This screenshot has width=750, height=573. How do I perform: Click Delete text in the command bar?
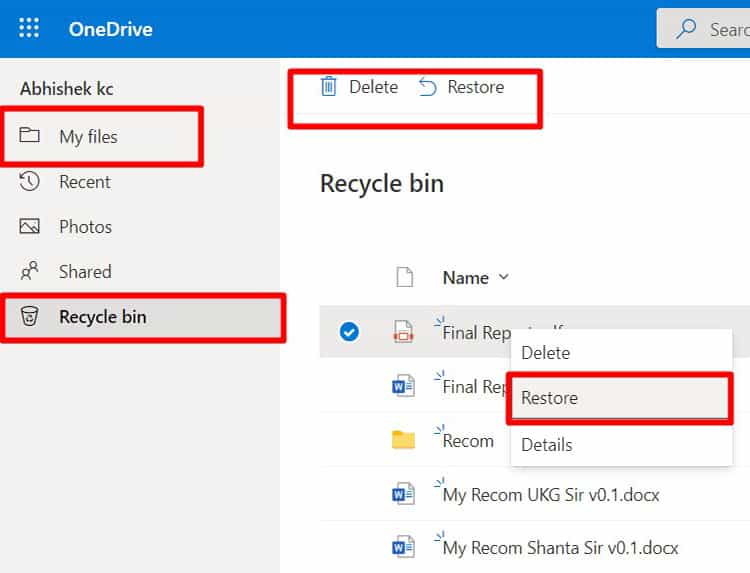tap(374, 87)
